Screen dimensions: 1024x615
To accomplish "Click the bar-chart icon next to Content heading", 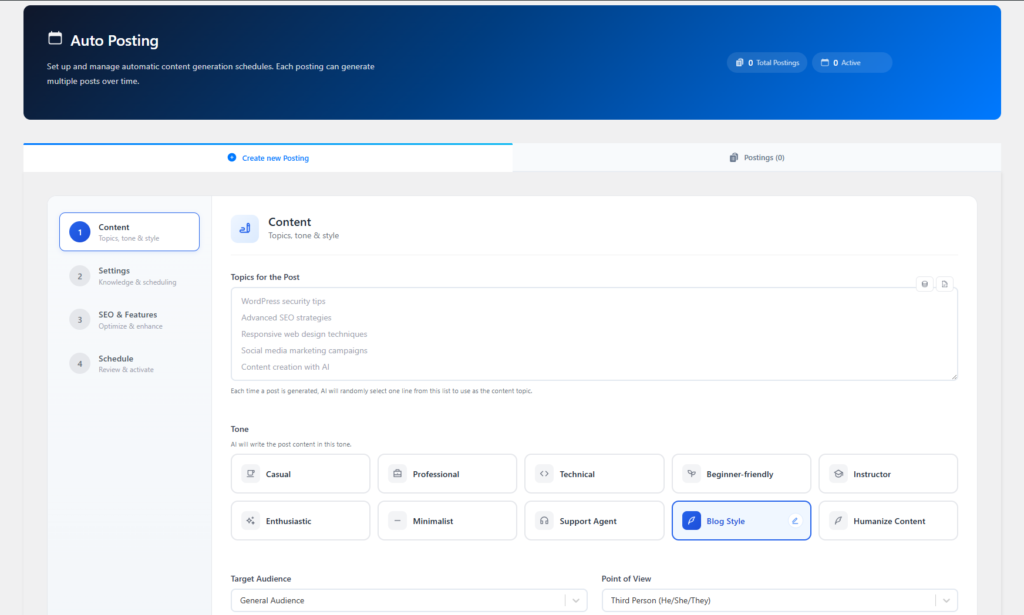I will point(245,229).
